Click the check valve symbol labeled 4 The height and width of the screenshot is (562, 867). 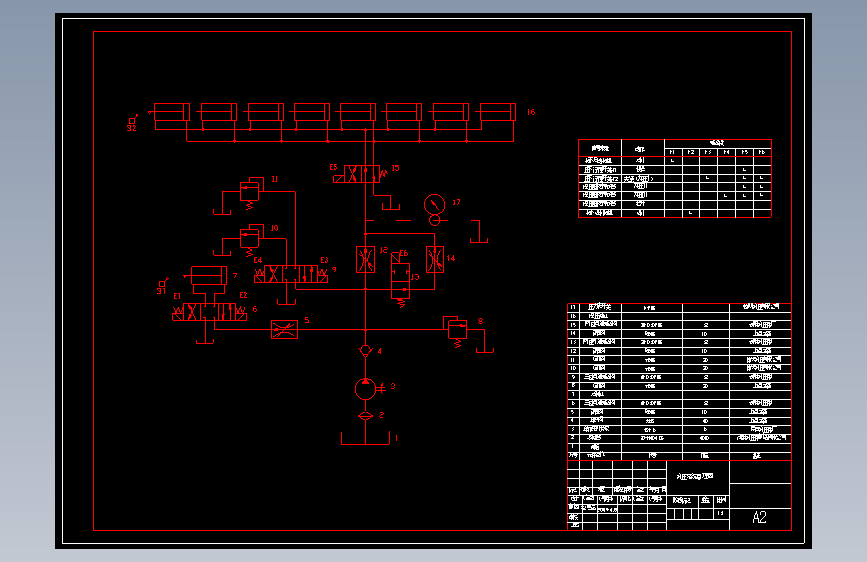pos(365,351)
